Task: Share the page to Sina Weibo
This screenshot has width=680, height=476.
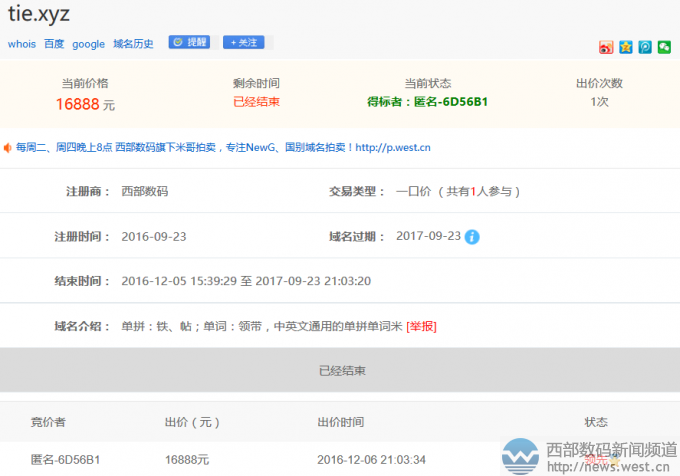Action: click(x=606, y=47)
